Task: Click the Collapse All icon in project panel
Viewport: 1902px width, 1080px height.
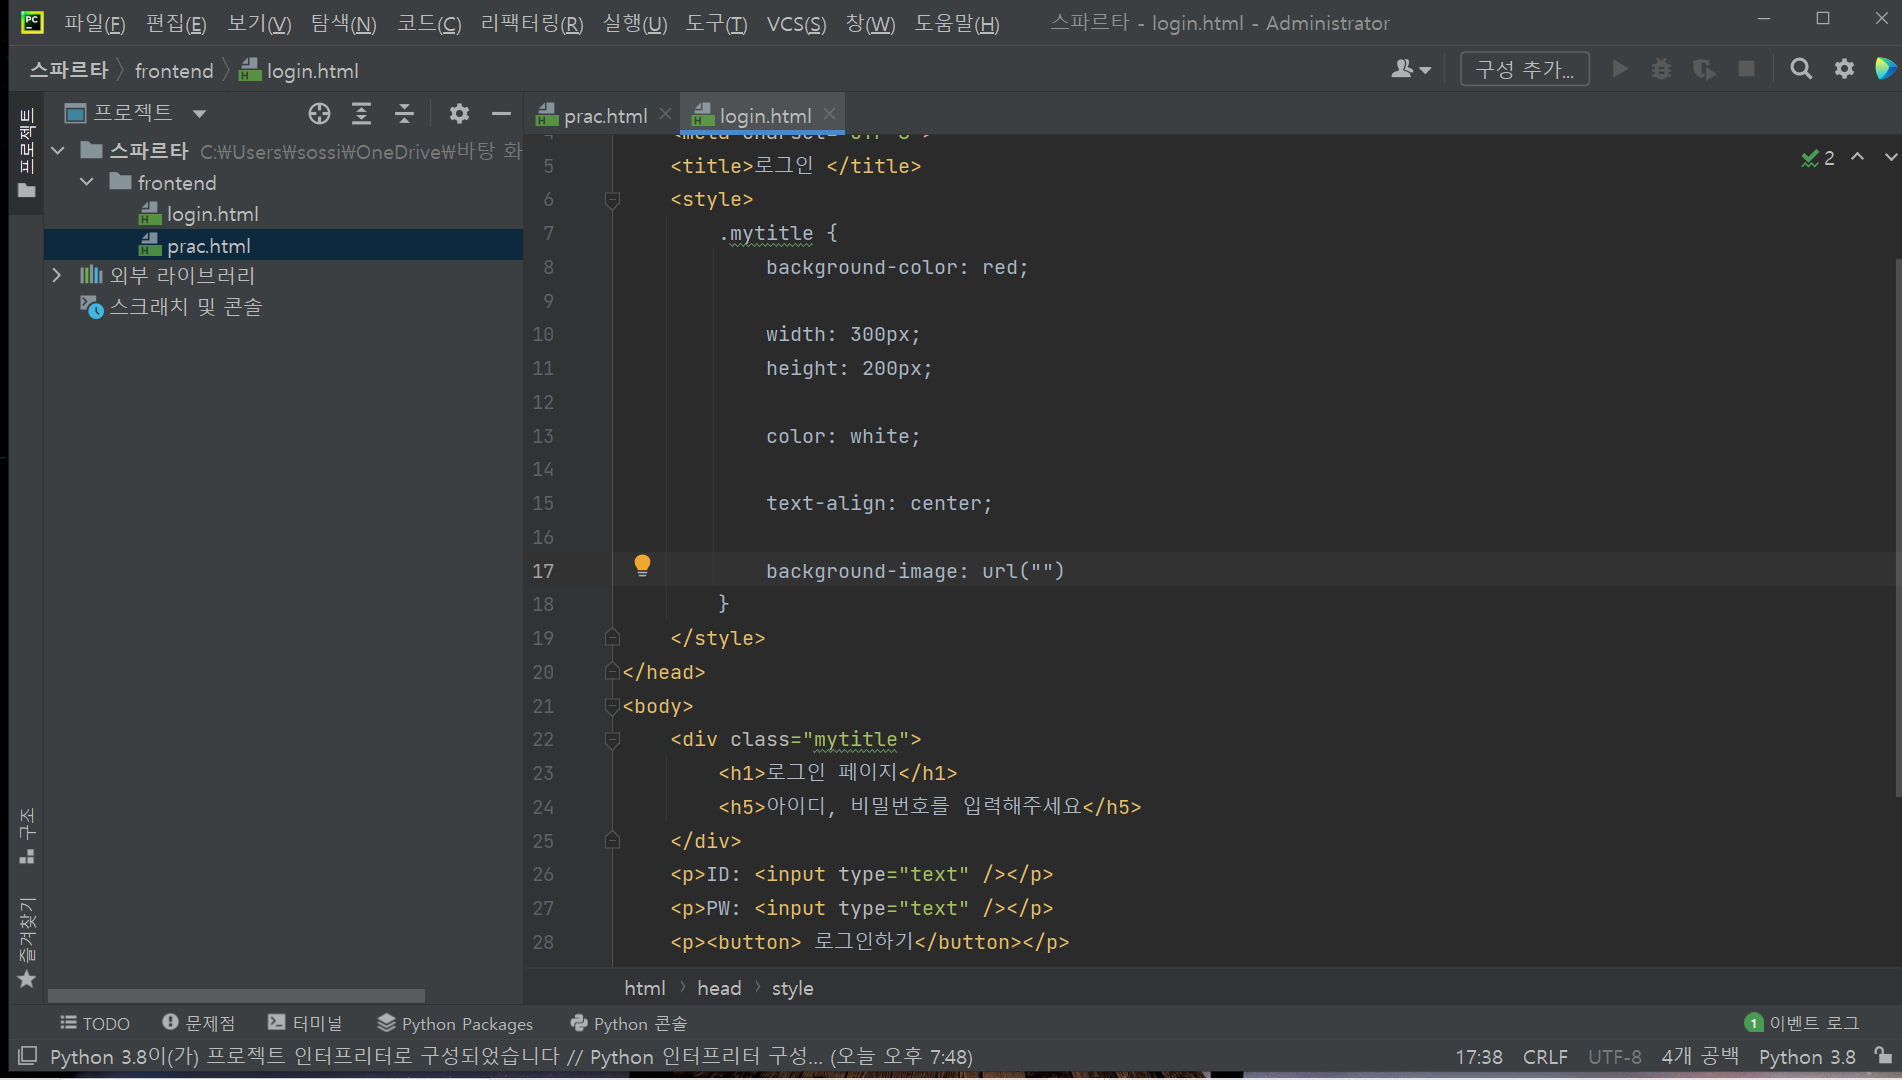Action: tap(404, 114)
